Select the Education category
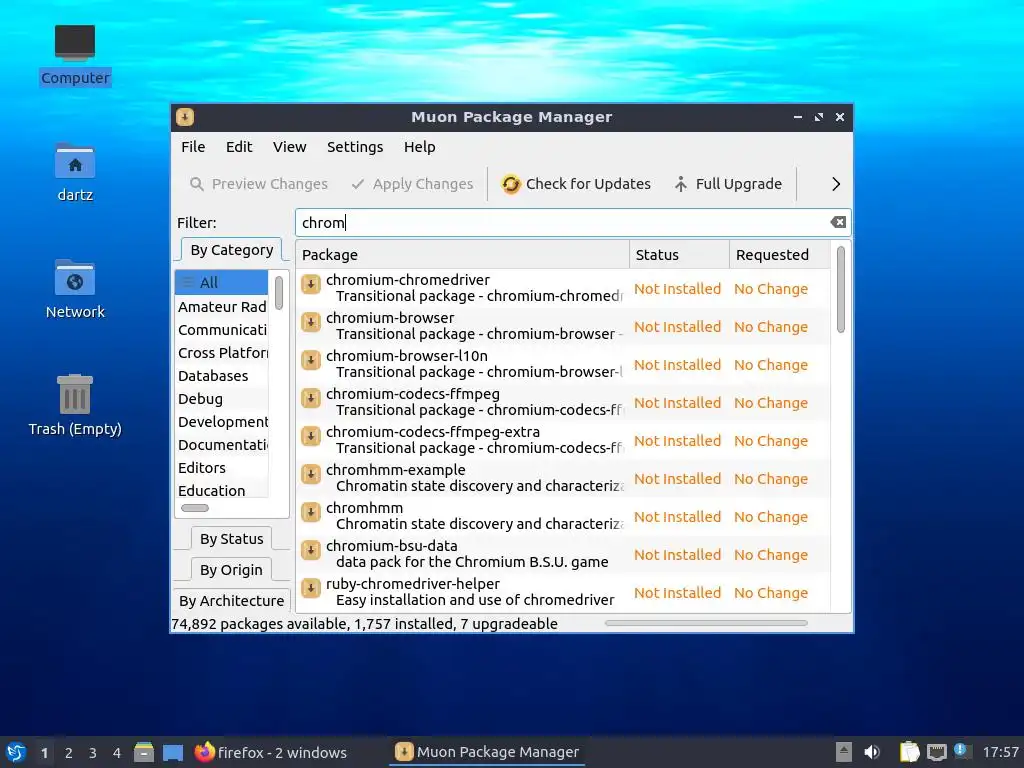This screenshot has width=1024, height=768. click(221, 490)
